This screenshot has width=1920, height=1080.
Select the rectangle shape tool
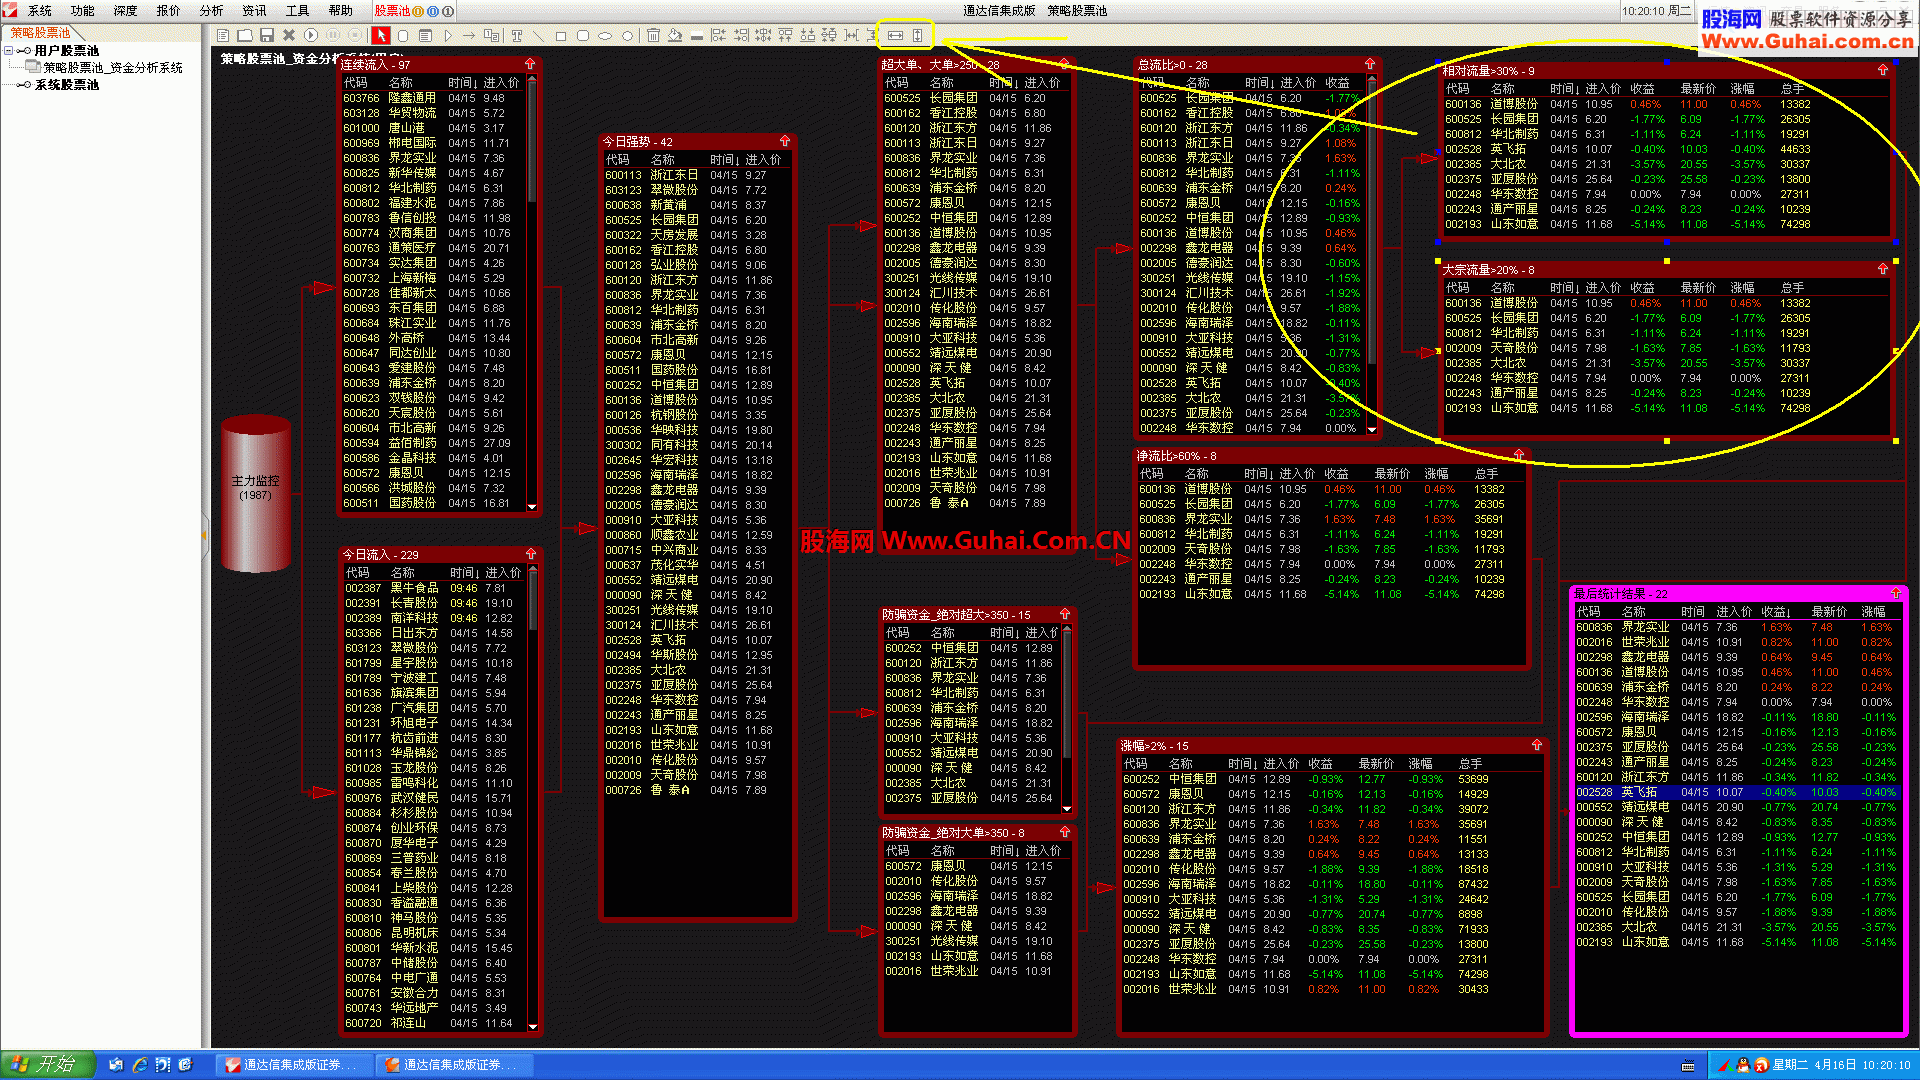[x=561, y=35]
